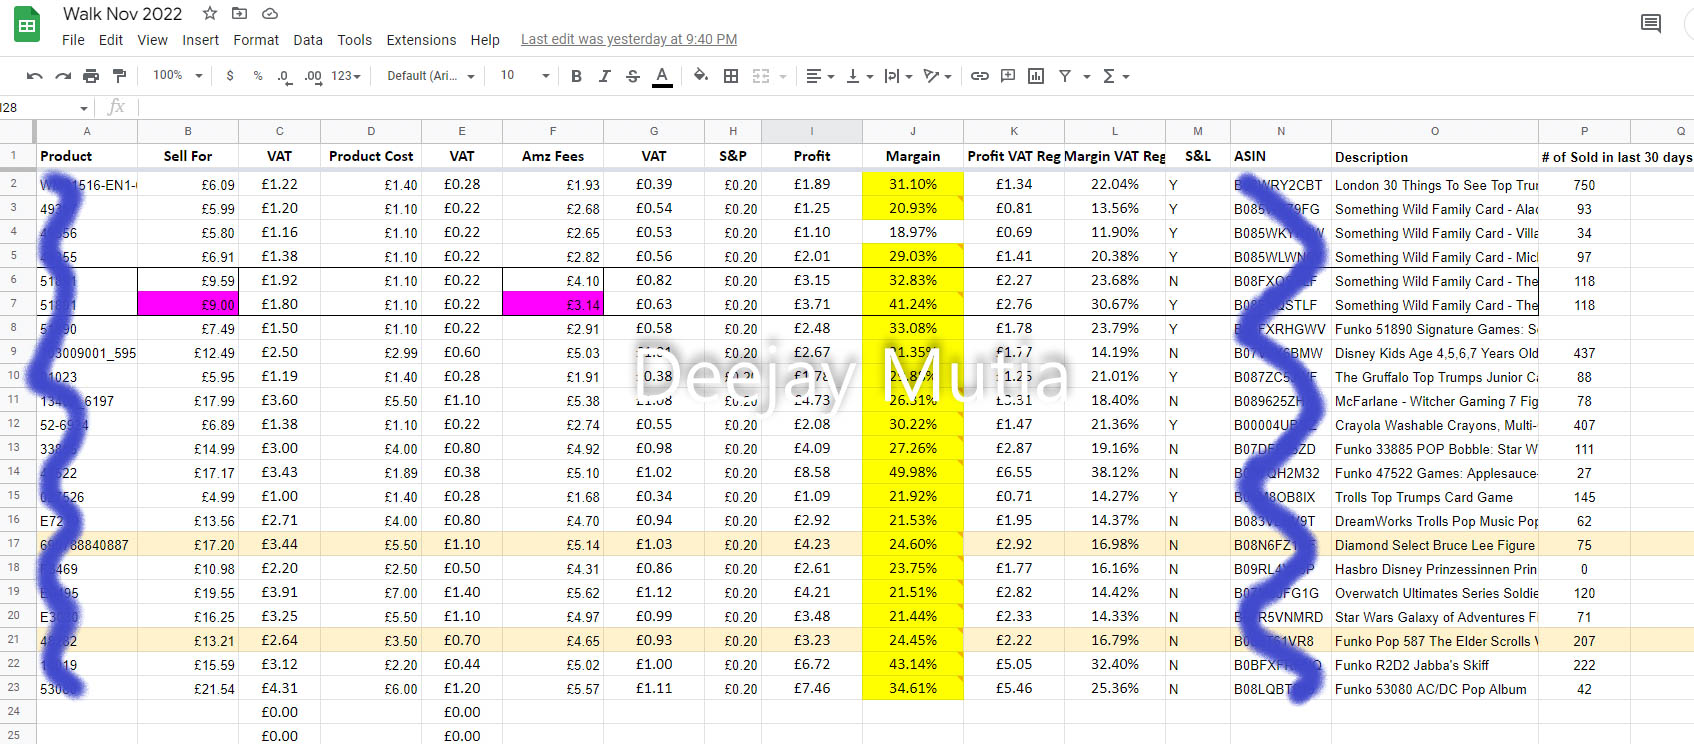Open the File menu
1694x744 pixels.
(73, 40)
